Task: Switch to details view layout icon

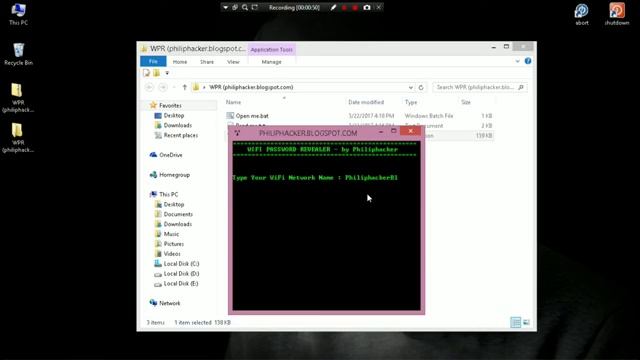Action: 515,322
